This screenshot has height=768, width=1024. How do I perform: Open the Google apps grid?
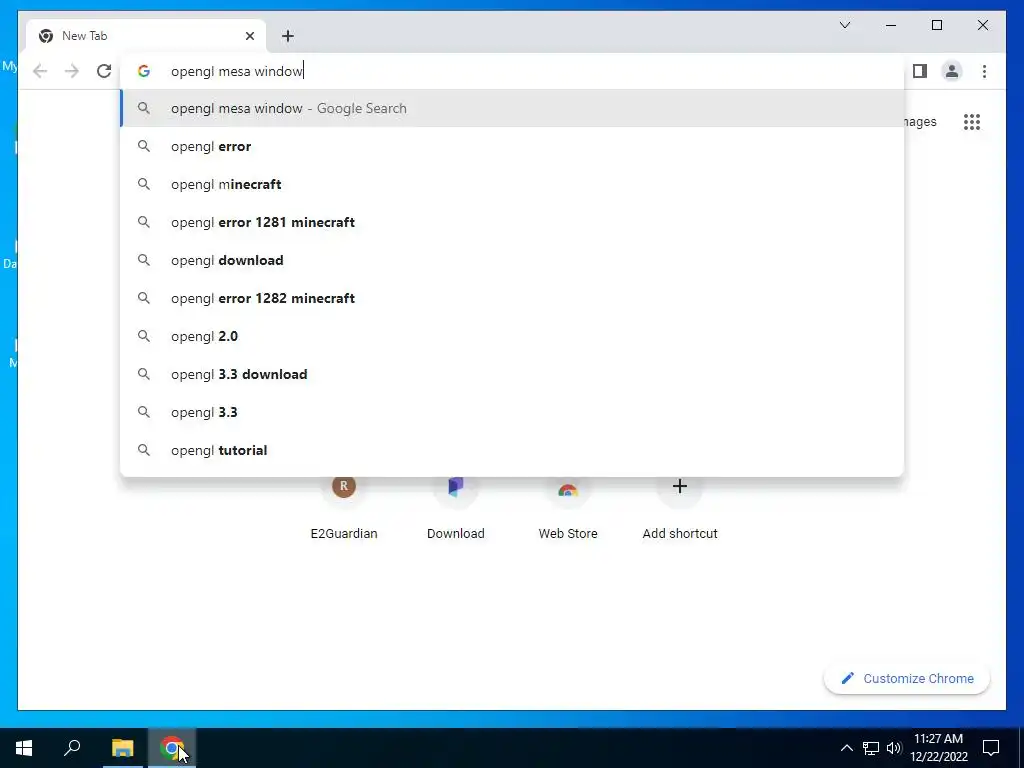(x=972, y=122)
